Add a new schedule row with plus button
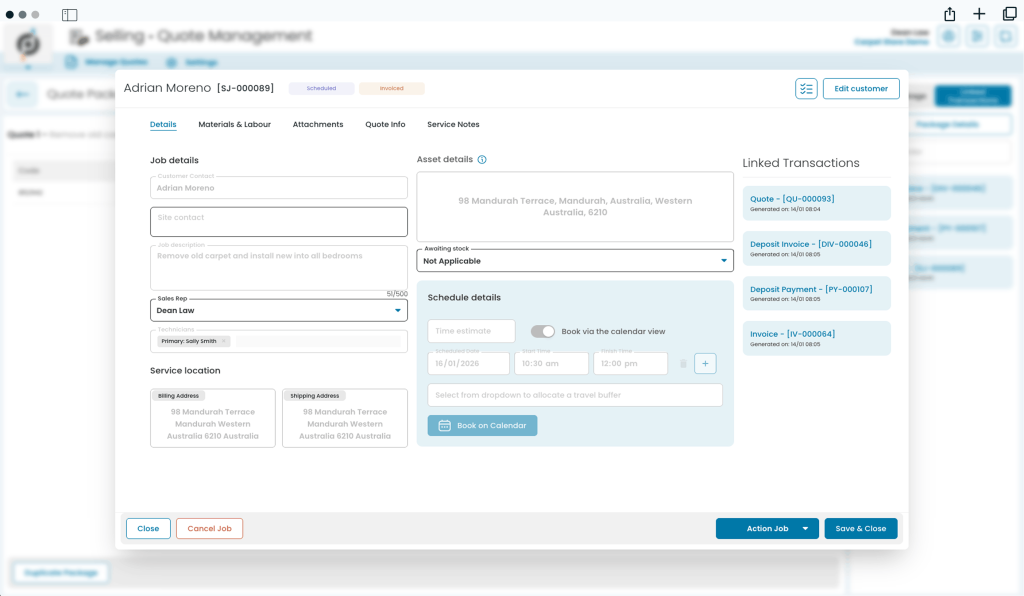The width and height of the screenshot is (1024, 596). coord(705,364)
